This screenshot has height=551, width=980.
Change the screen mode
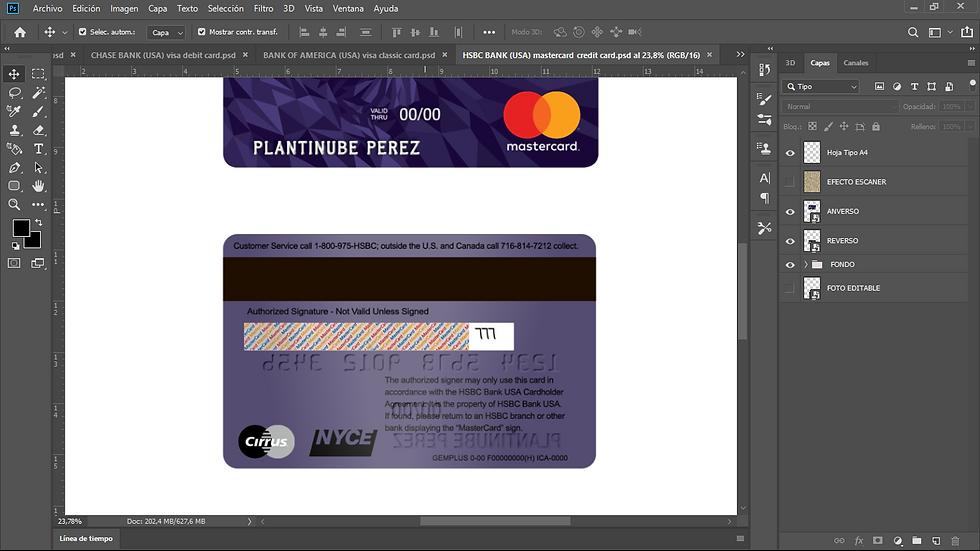click(x=38, y=263)
